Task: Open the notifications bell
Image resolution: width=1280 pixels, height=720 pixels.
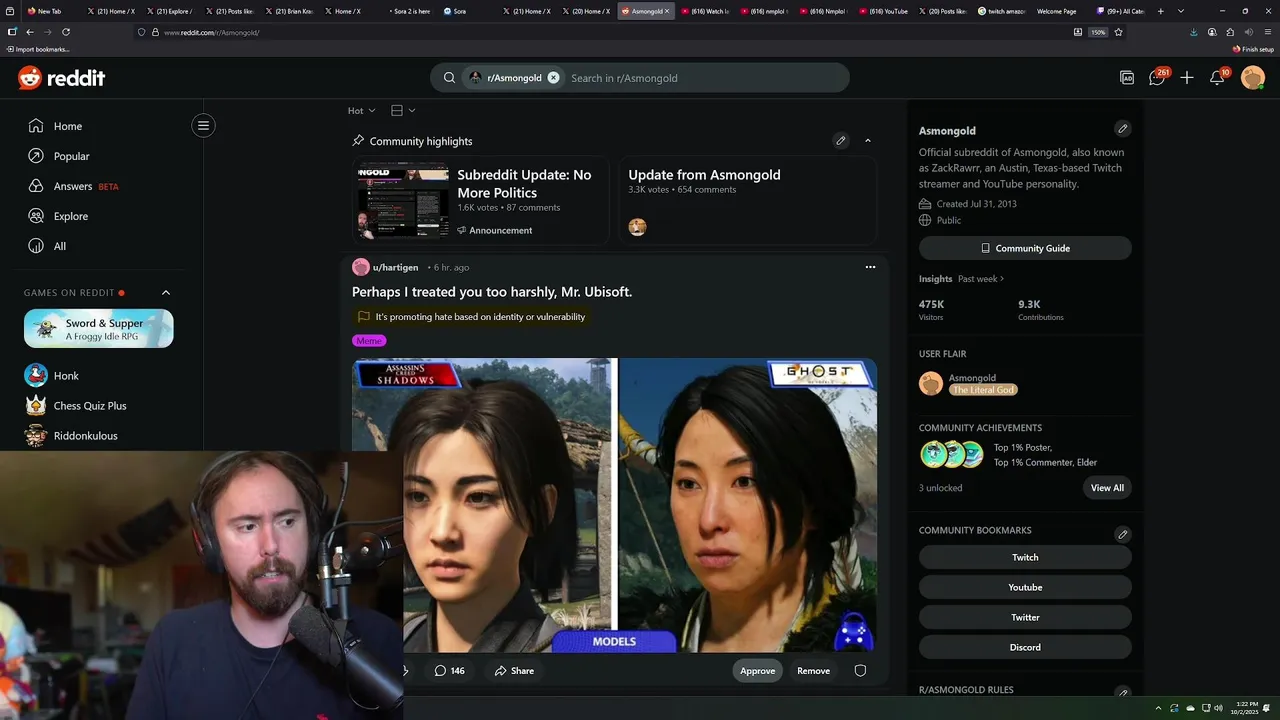Action: point(1217,78)
